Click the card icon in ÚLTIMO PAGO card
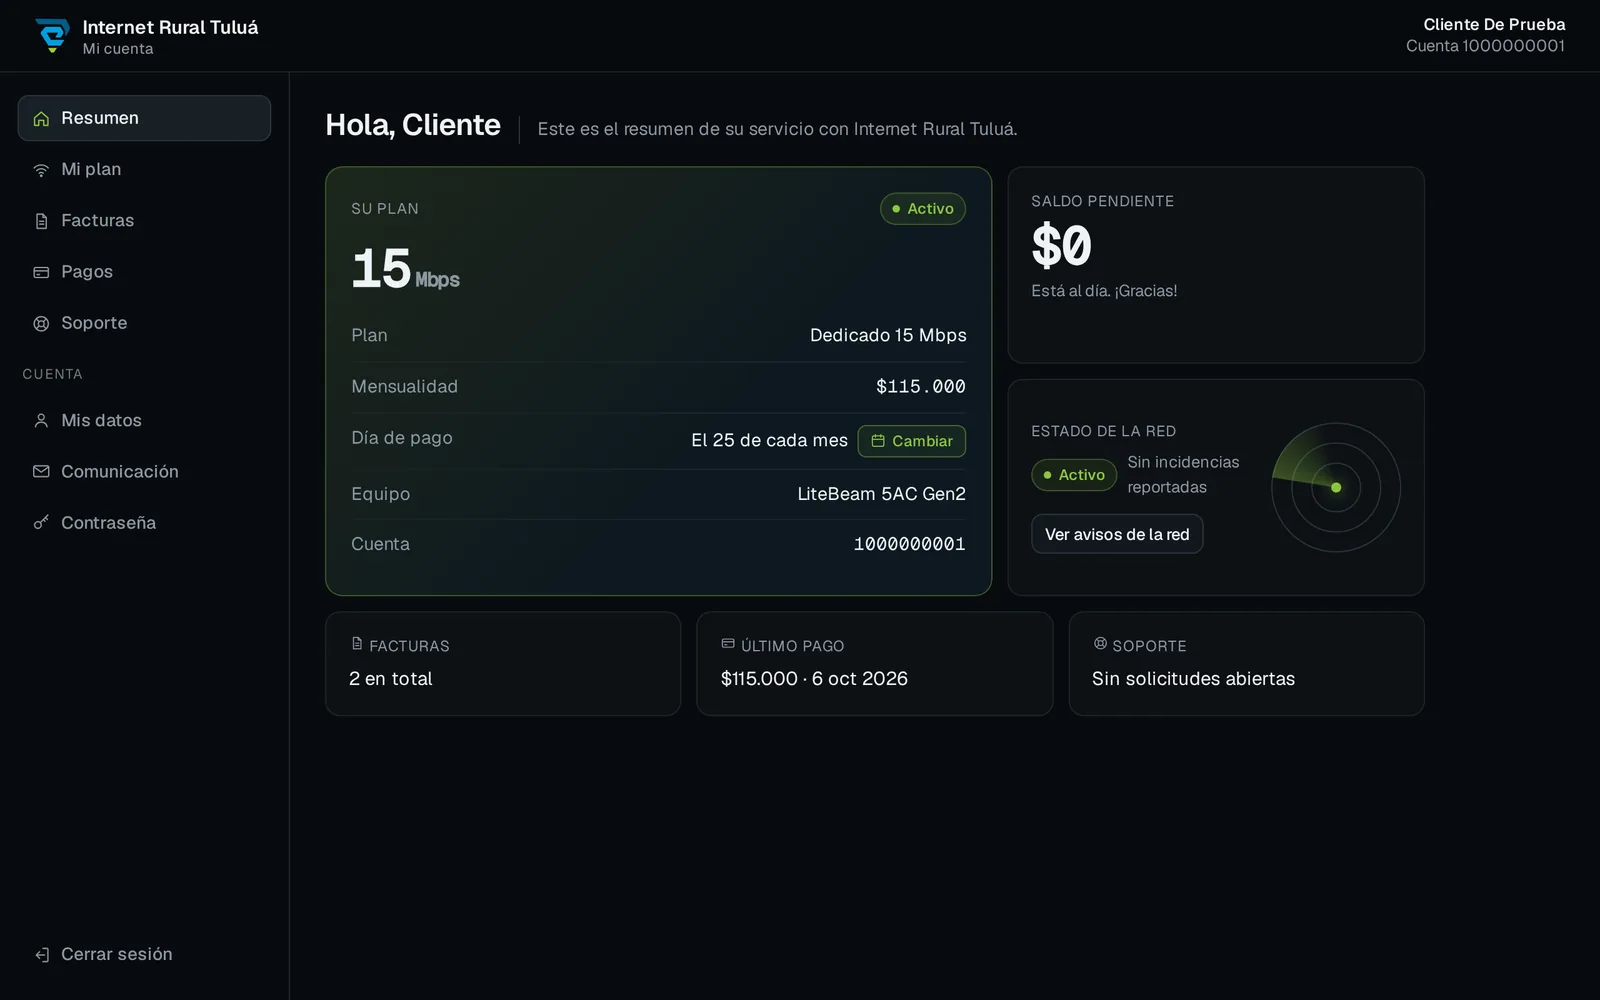The image size is (1600, 1000). tap(728, 644)
